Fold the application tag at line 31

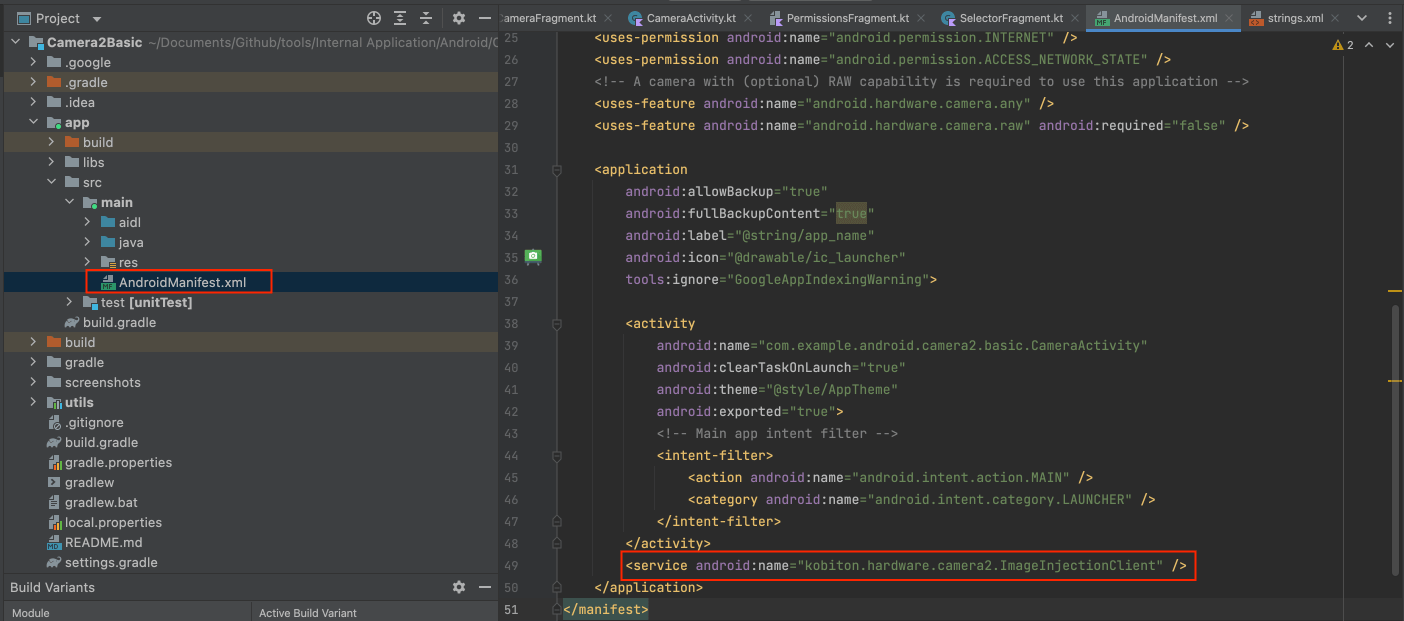click(557, 170)
